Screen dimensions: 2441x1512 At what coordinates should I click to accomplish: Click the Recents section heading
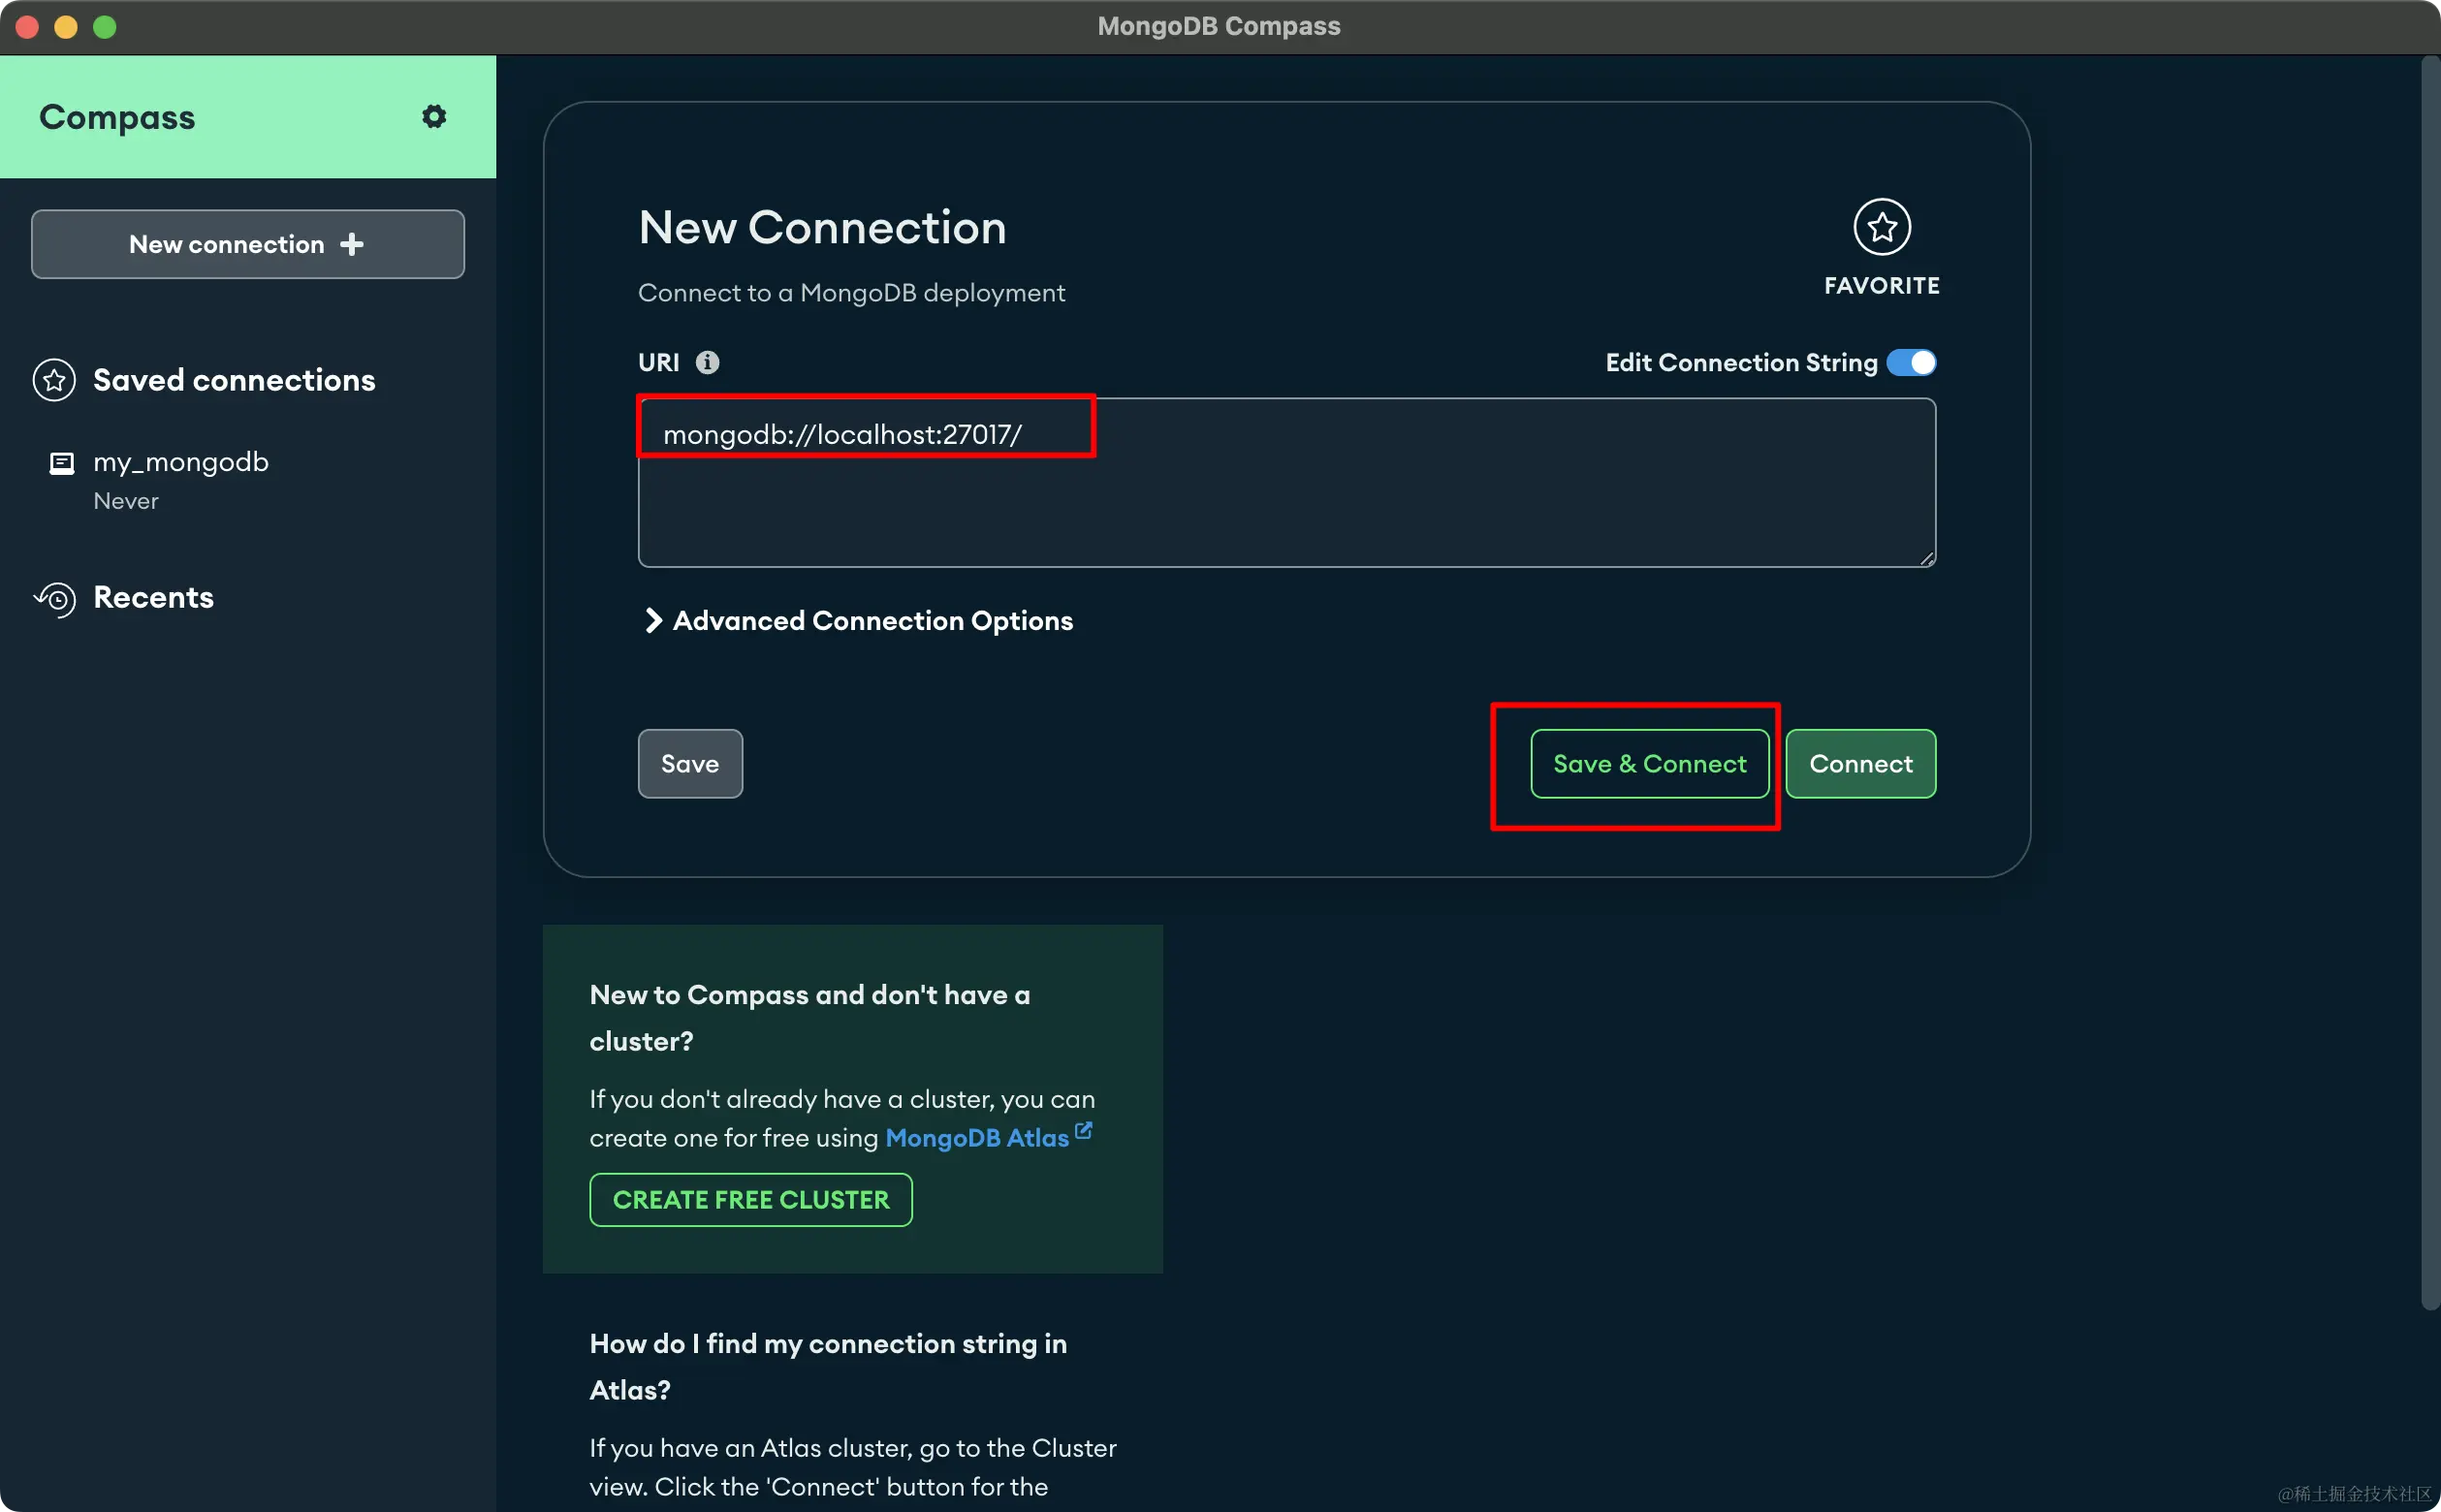point(153,597)
